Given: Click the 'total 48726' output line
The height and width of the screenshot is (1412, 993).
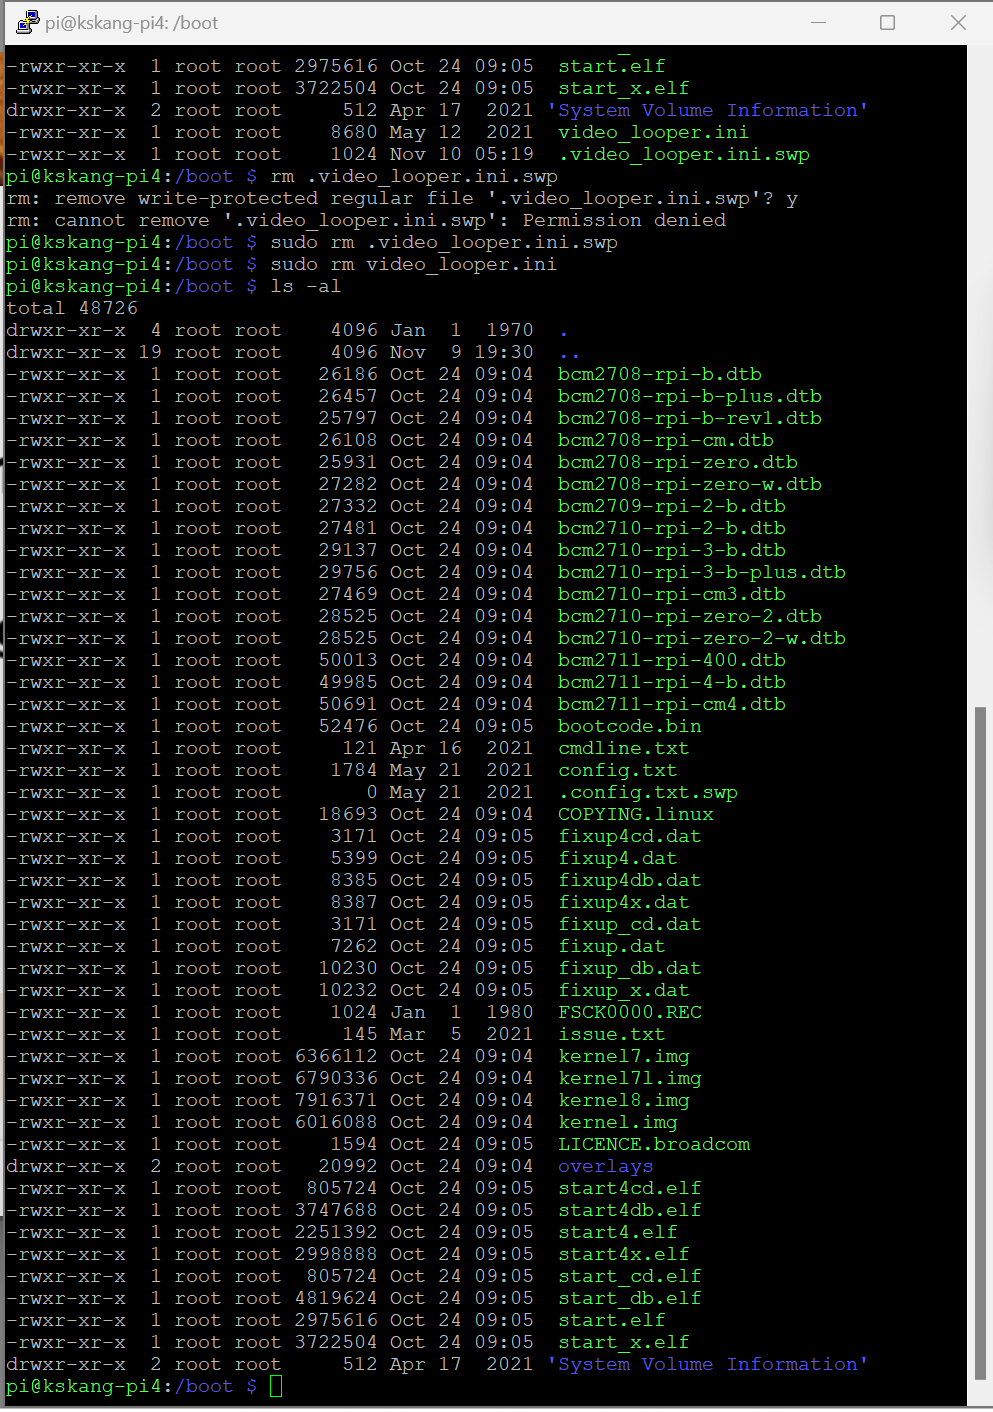Looking at the screenshot, I should 72,308.
